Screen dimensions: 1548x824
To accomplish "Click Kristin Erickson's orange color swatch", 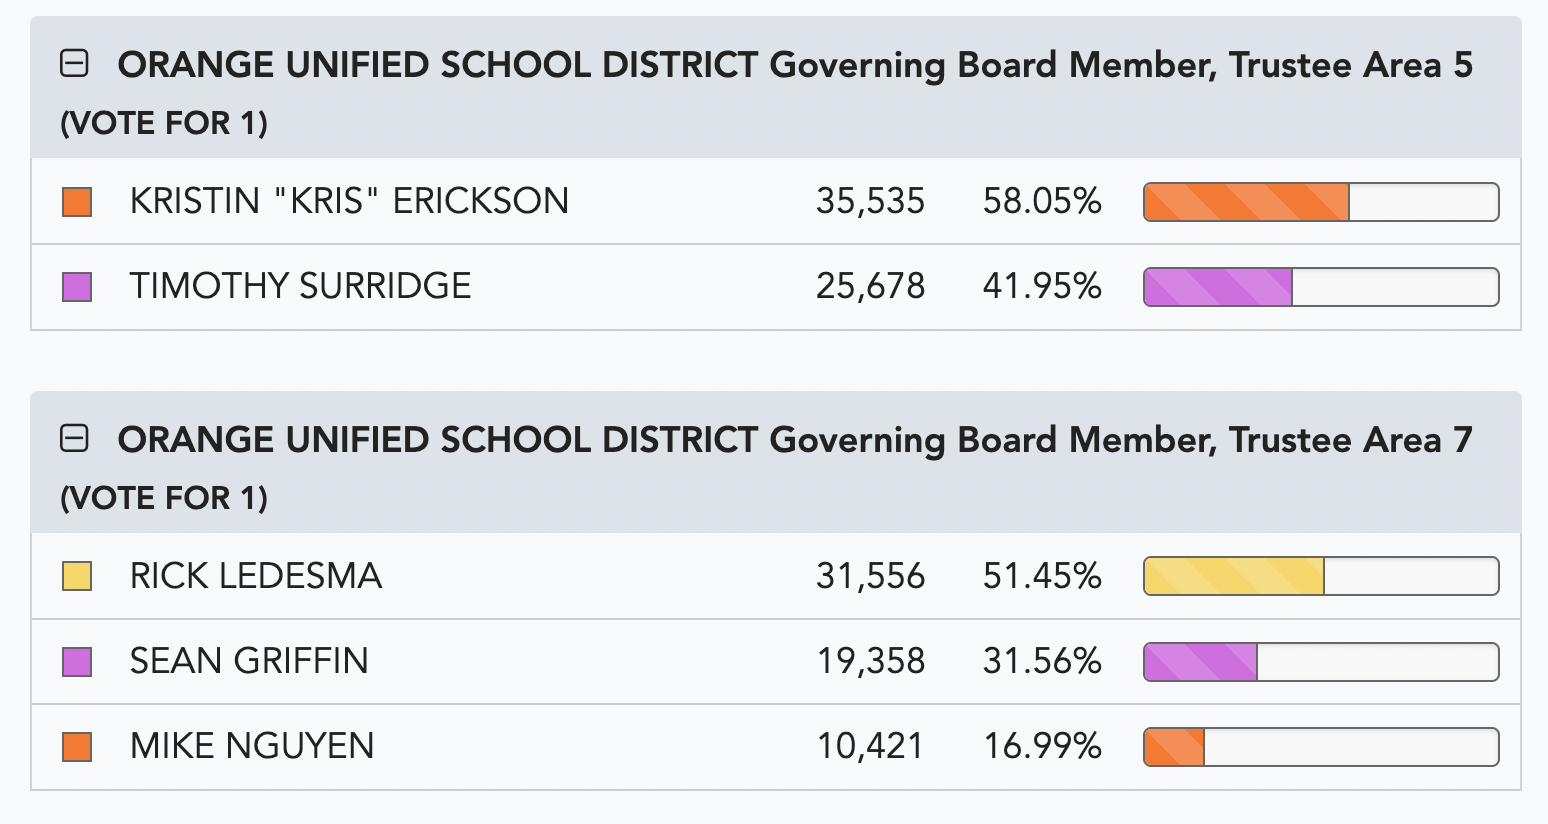I will tap(77, 202).
